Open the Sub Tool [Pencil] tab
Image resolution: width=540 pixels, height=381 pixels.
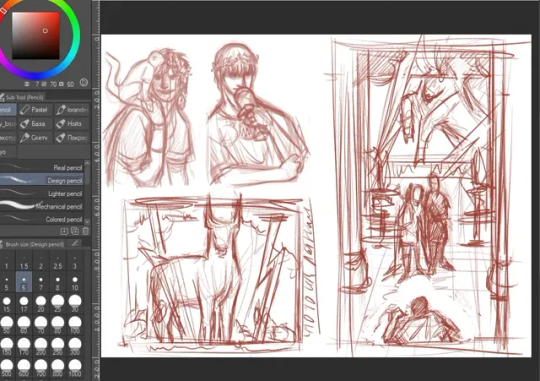point(23,97)
